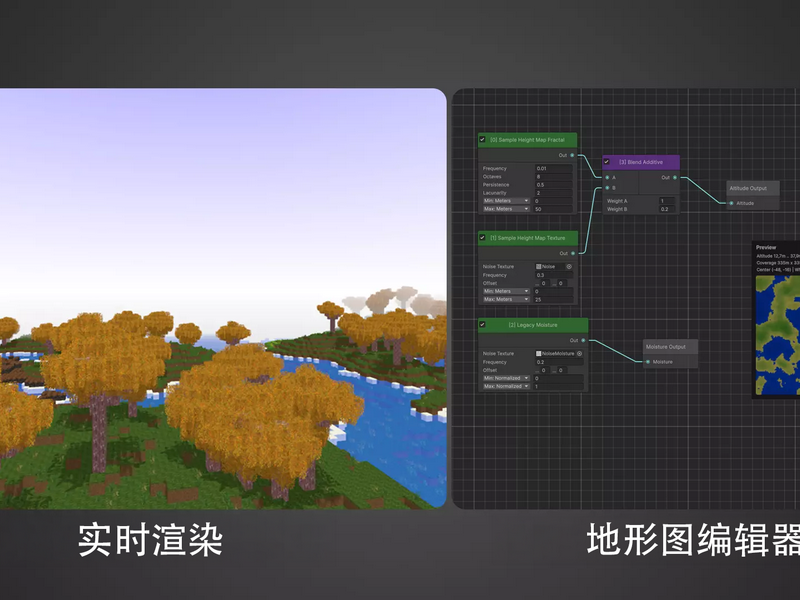Click the Octaves field showing 8

(554, 177)
